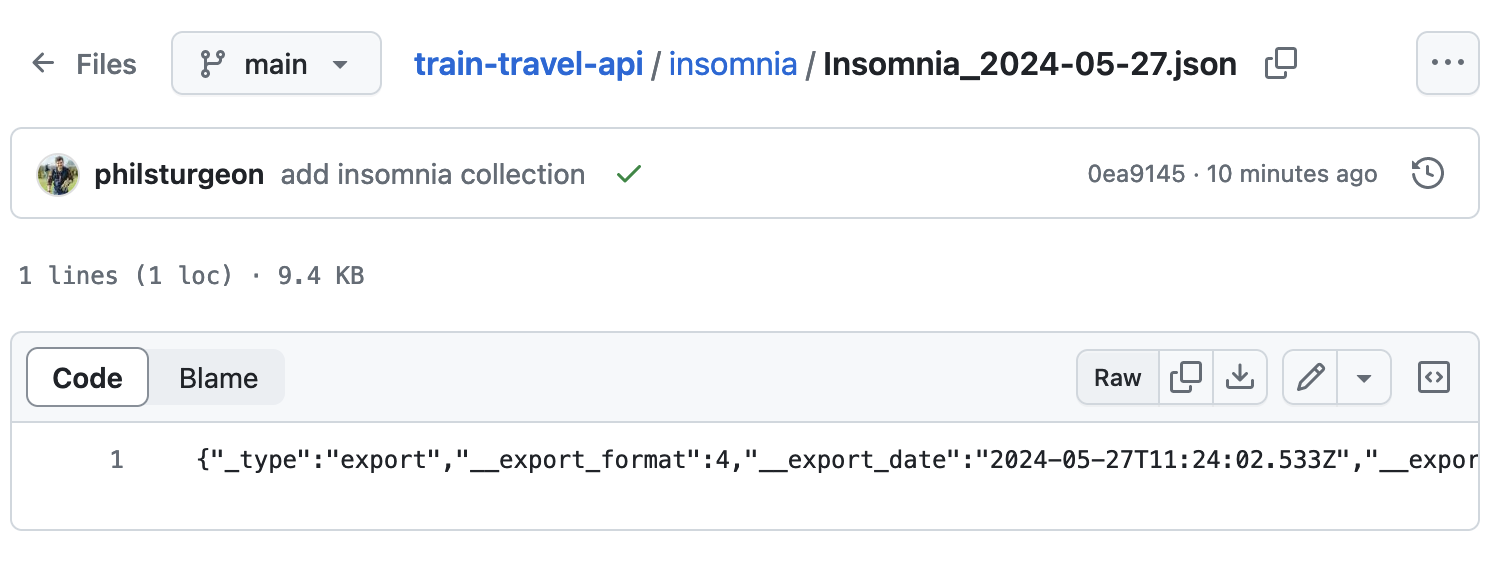Copy file path using the copy icon
The image size is (1504, 568).
click(1281, 64)
